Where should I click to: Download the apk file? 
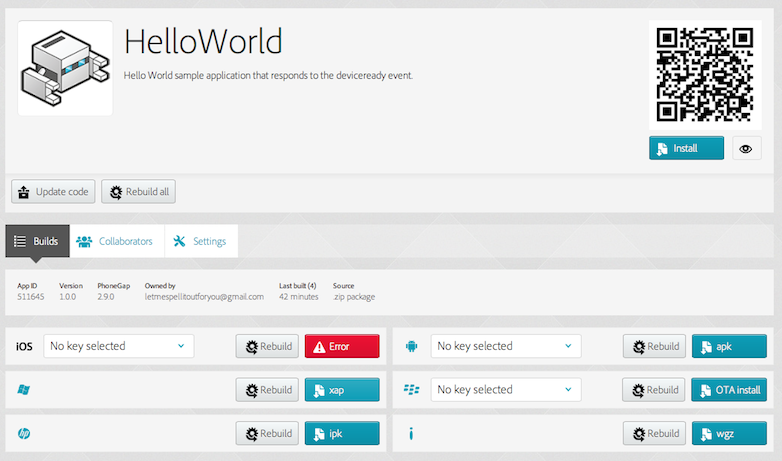pos(729,346)
